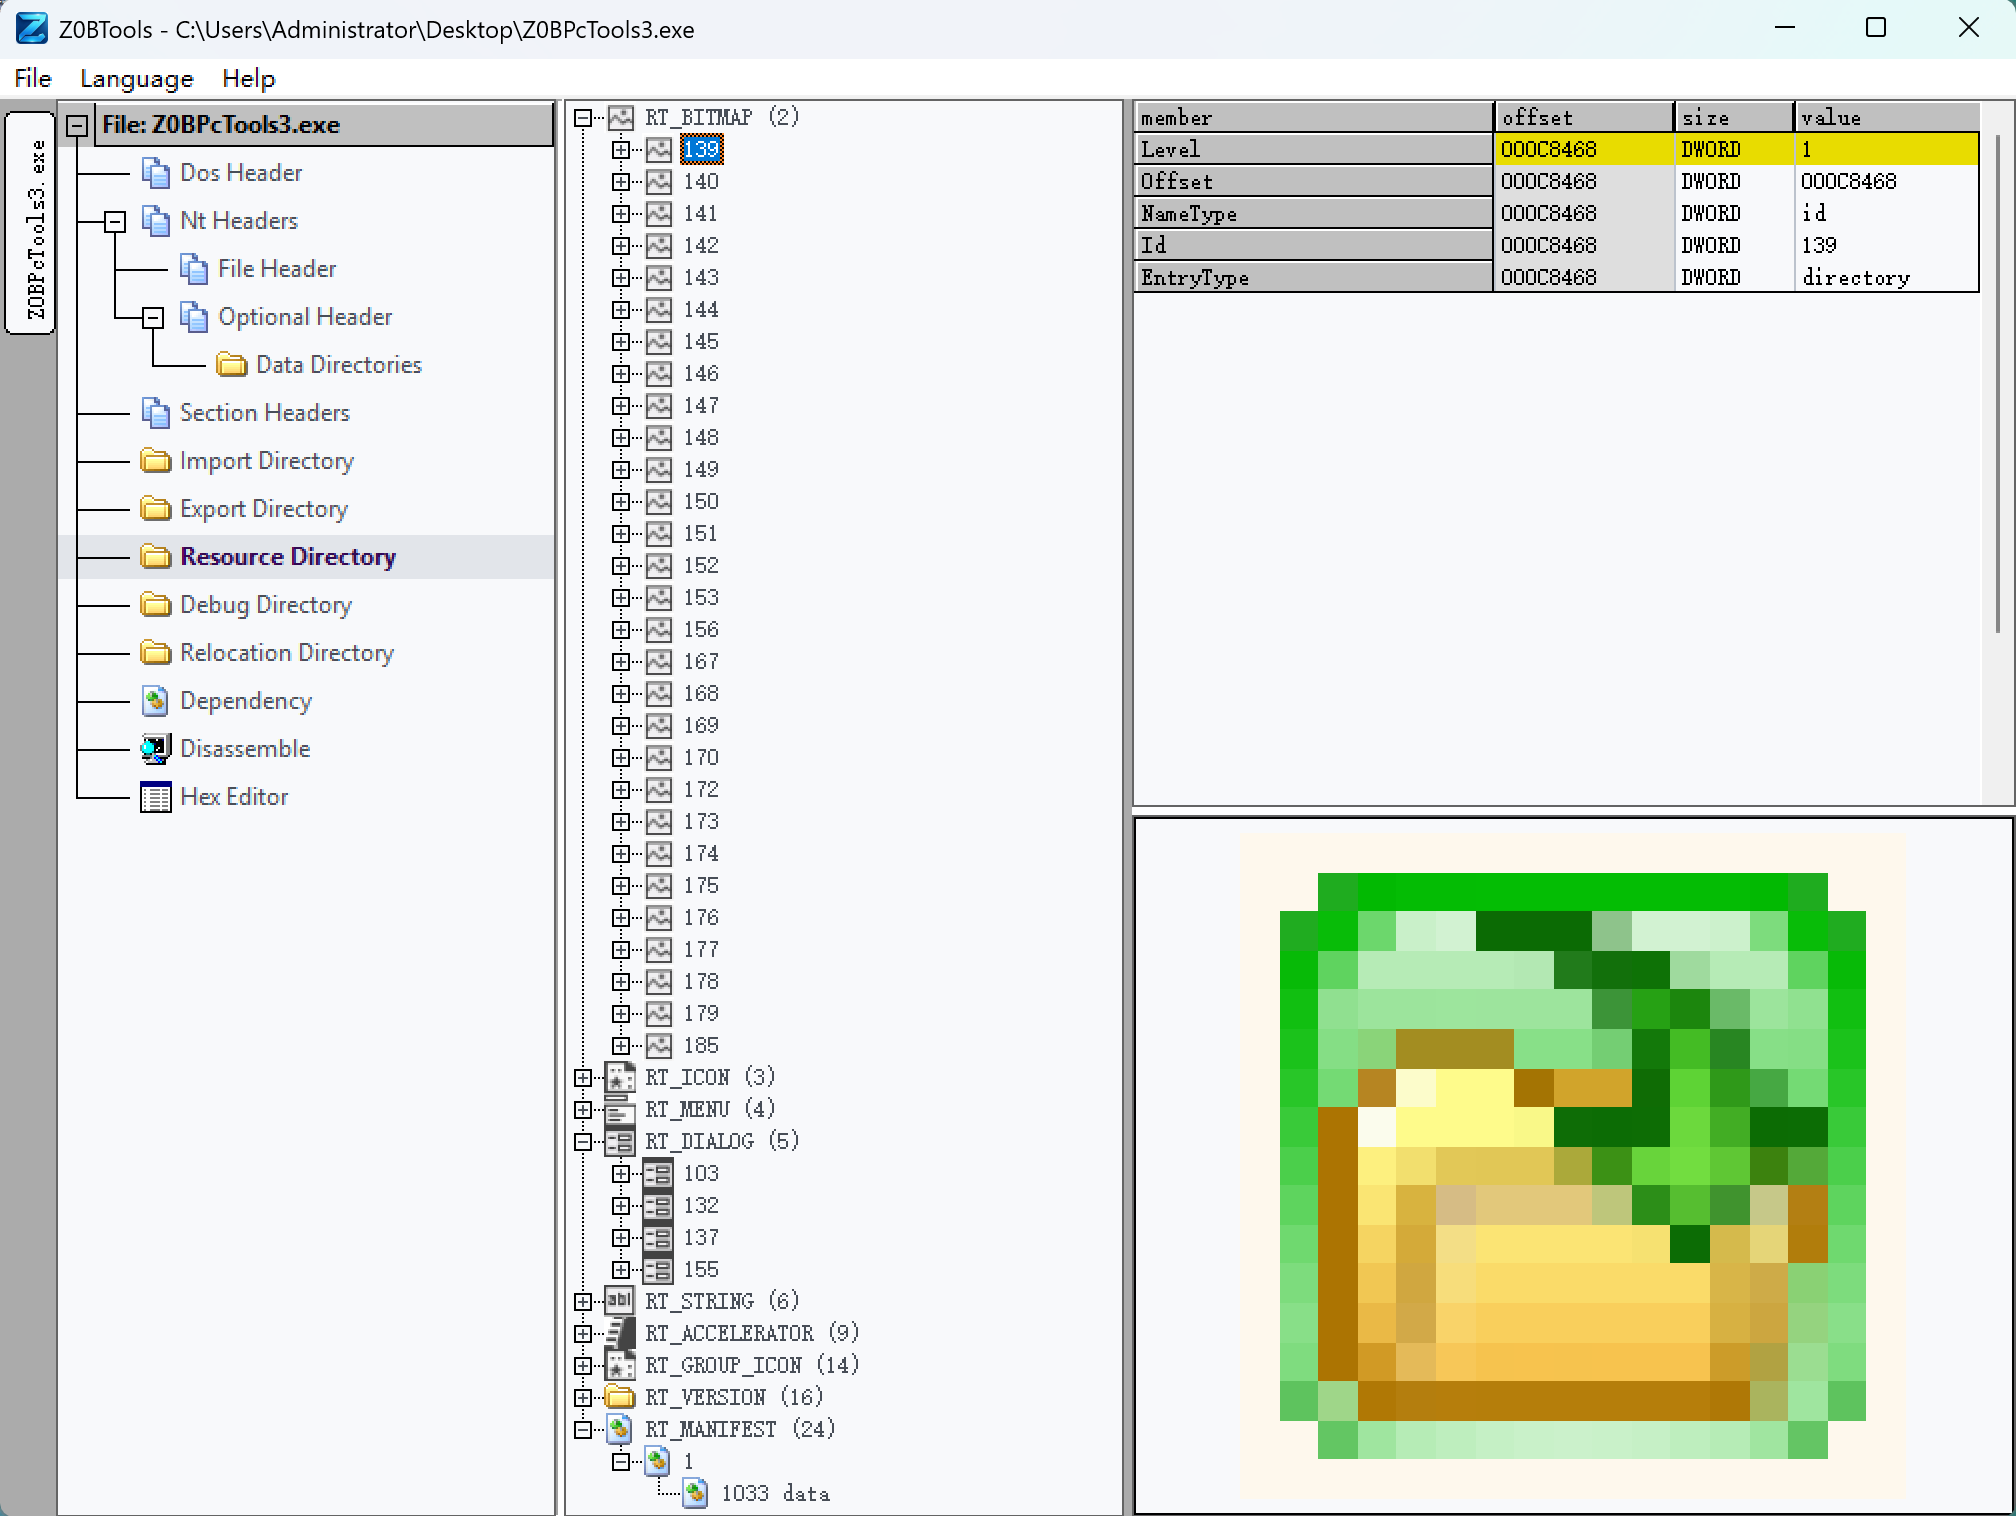This screenshot has height=1516, width=2016.
Task: Select Hex Editor in the tree
Action: 234,797
